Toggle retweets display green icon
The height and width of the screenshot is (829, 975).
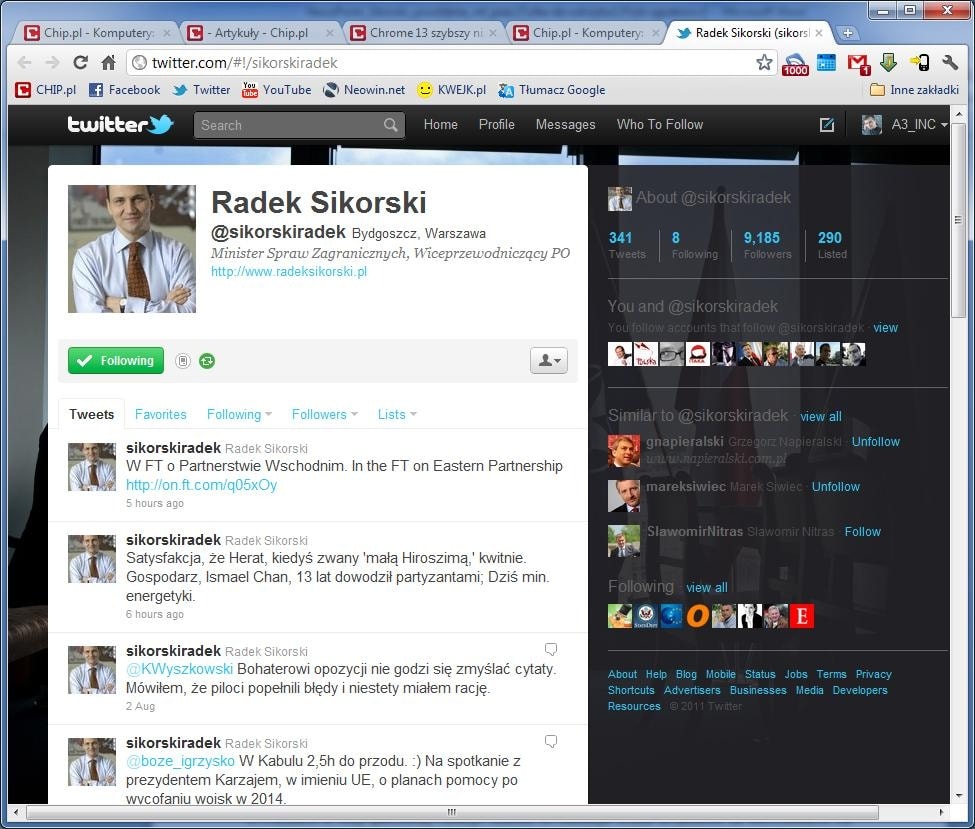[207, 361]
